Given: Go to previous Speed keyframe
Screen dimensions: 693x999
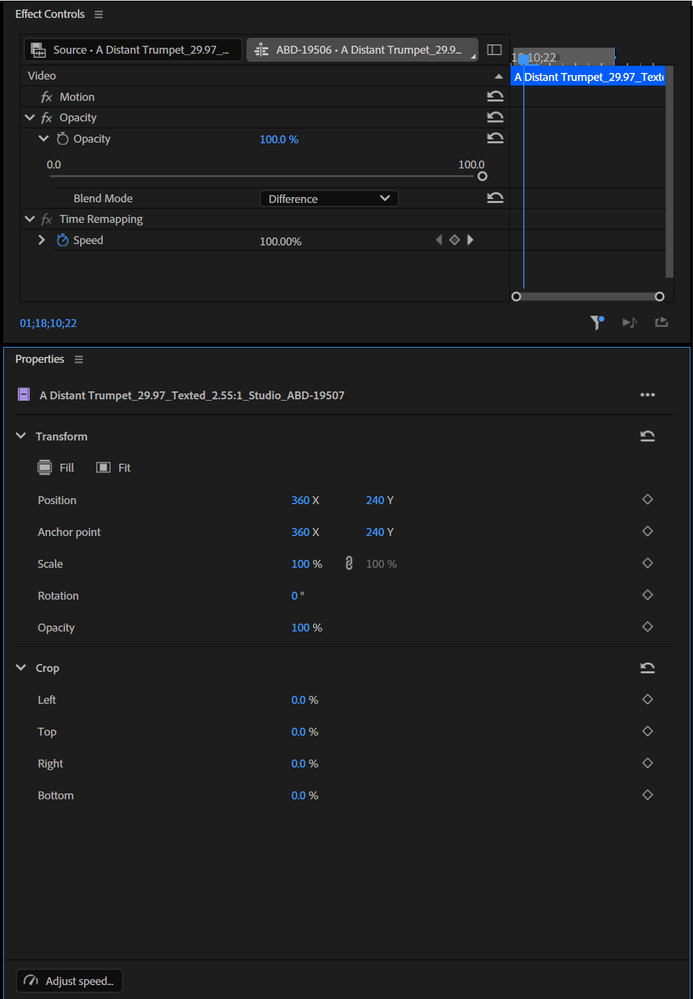Looking at the screenshot, I should coord(438,240).
